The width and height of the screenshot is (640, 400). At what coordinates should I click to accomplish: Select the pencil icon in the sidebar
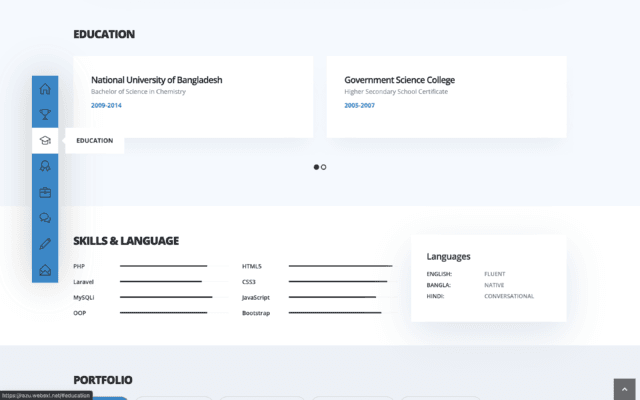click(x=45, y=244)
